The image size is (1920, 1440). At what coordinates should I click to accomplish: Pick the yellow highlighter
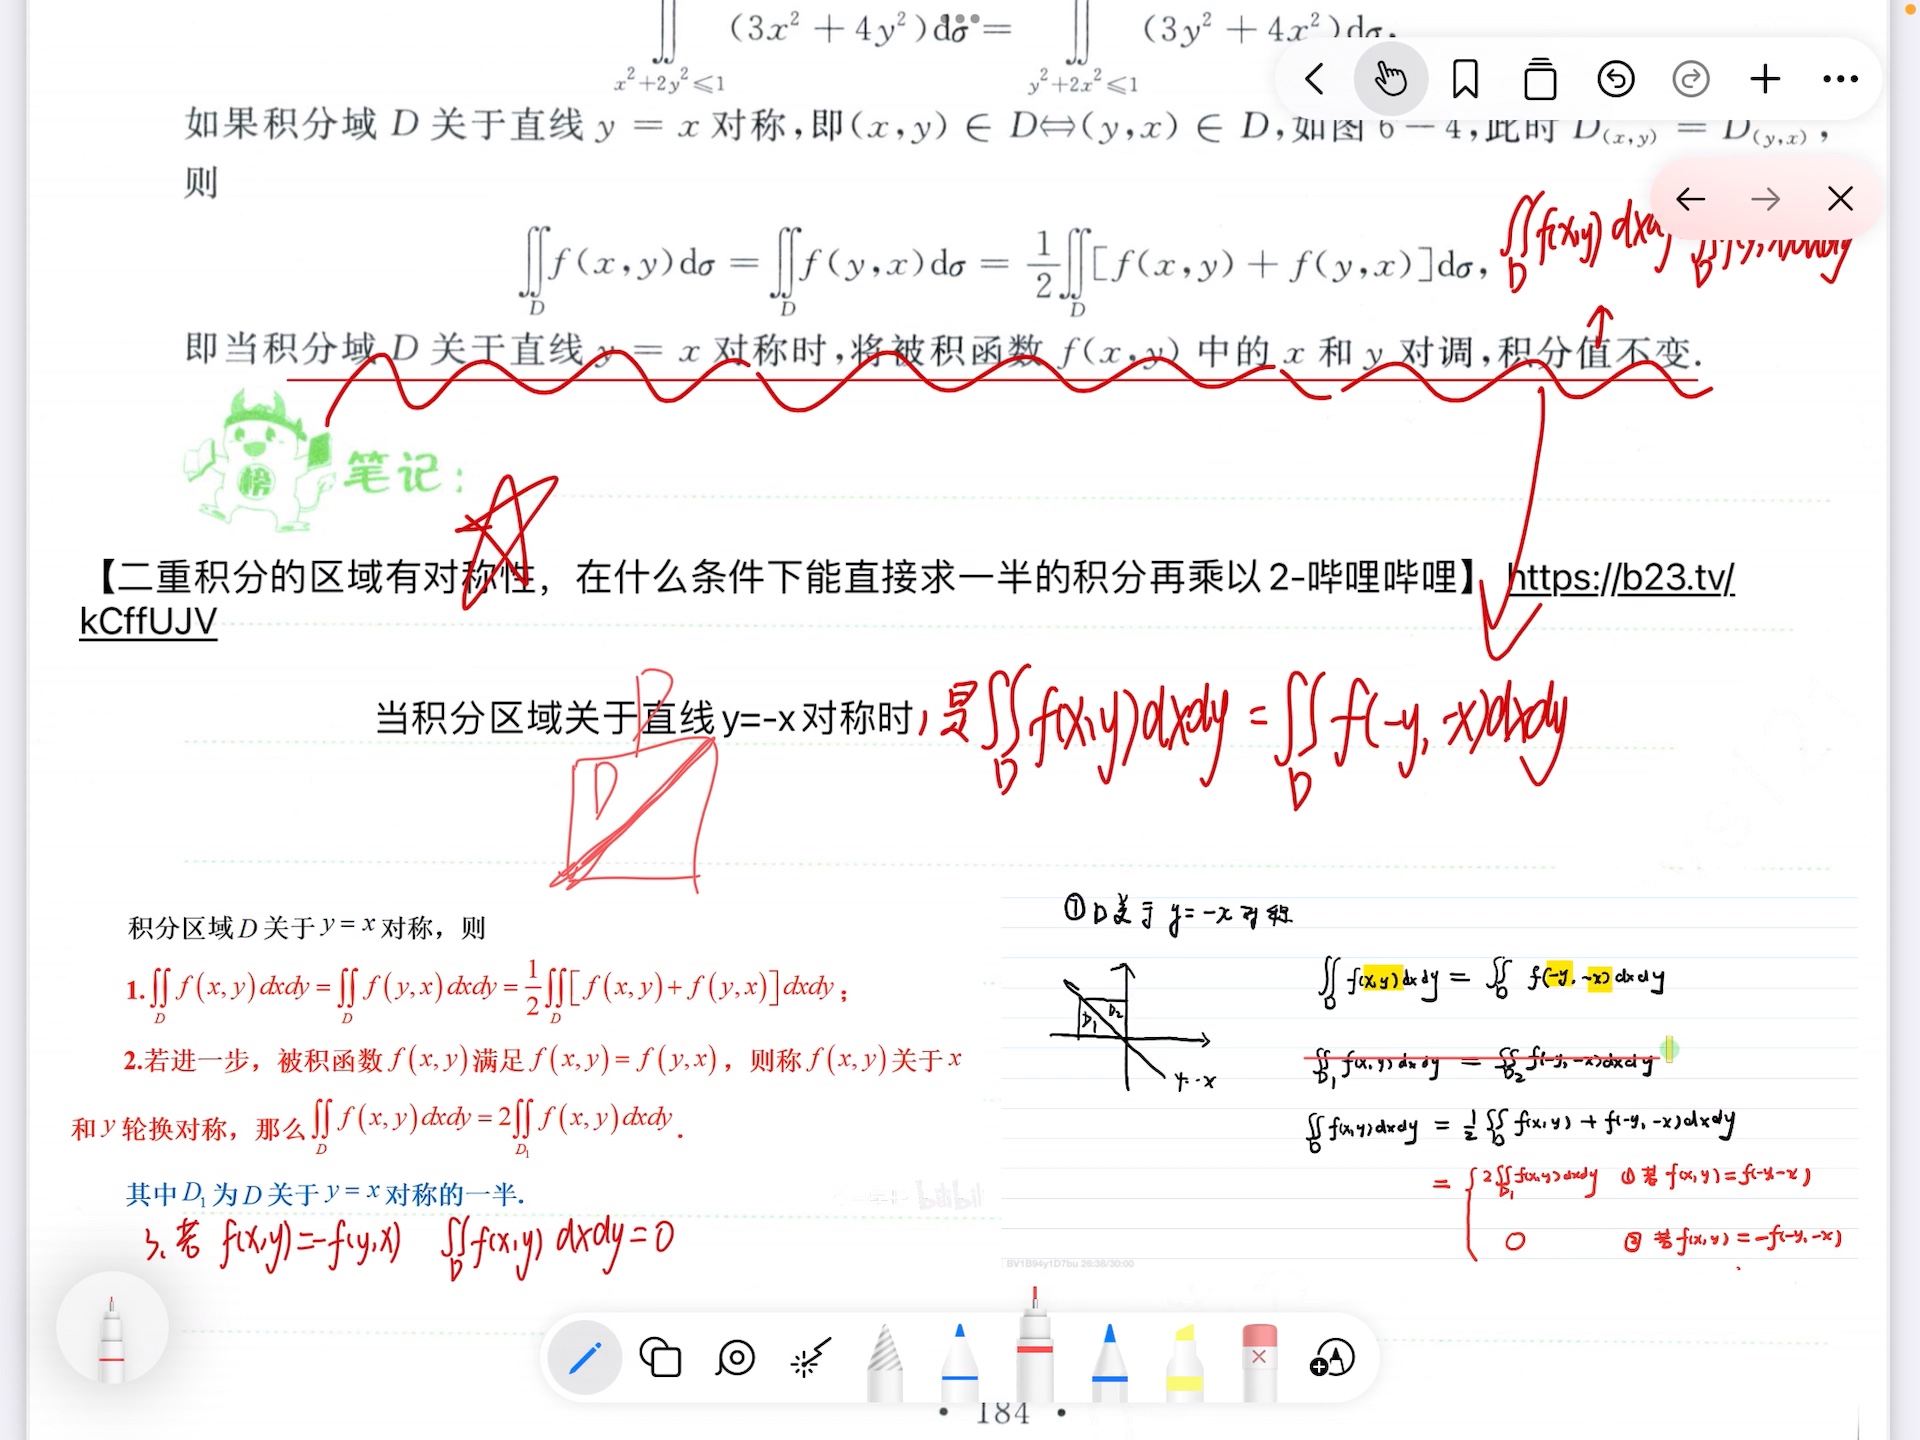click(x=1185, y=1362)
